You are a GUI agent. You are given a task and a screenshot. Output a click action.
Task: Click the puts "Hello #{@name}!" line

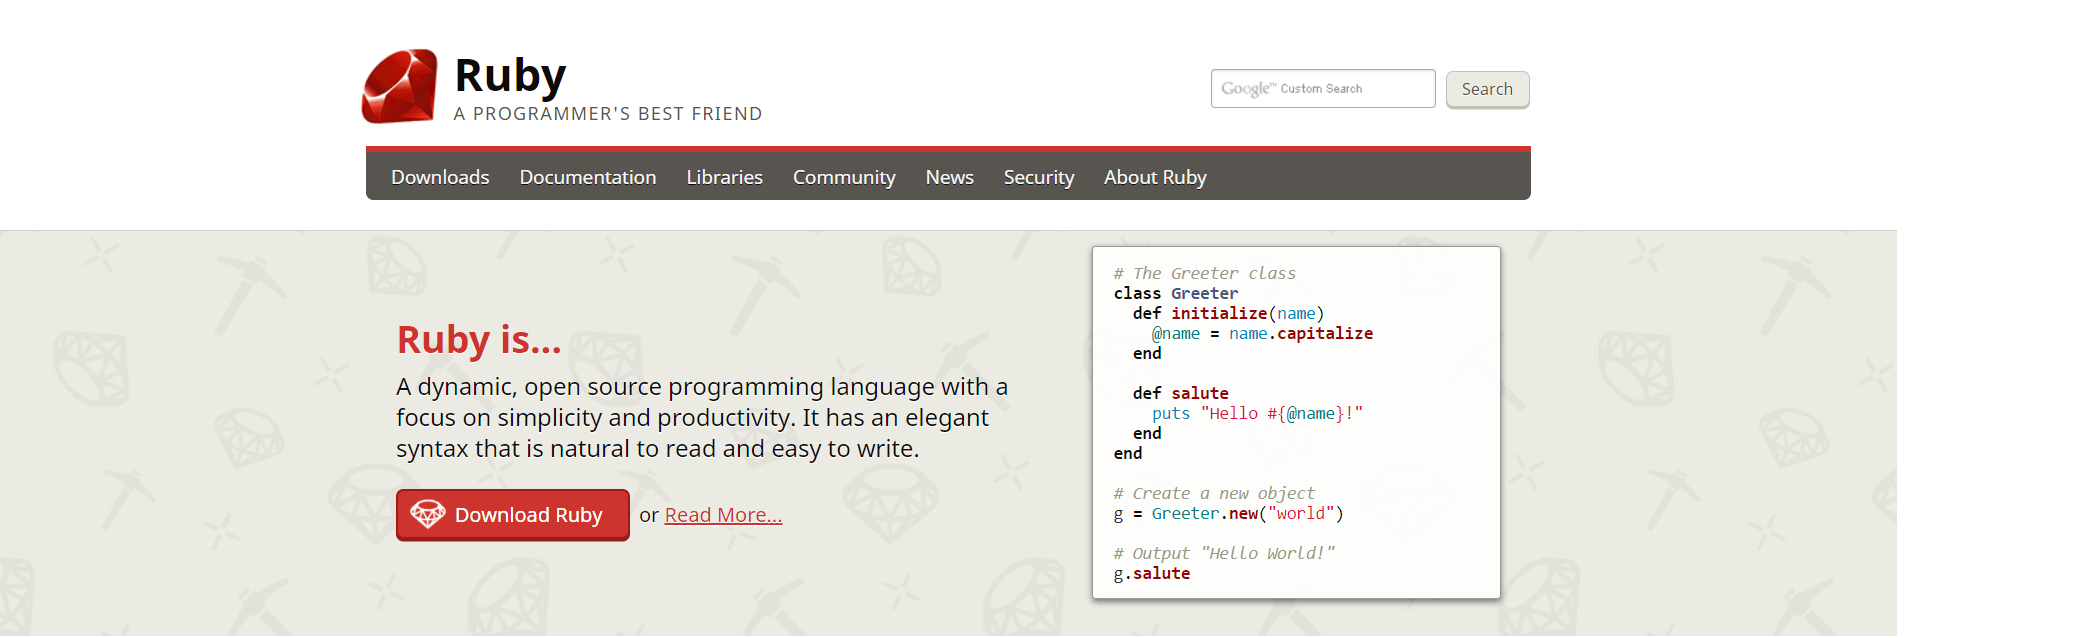tap(1257, 413)
